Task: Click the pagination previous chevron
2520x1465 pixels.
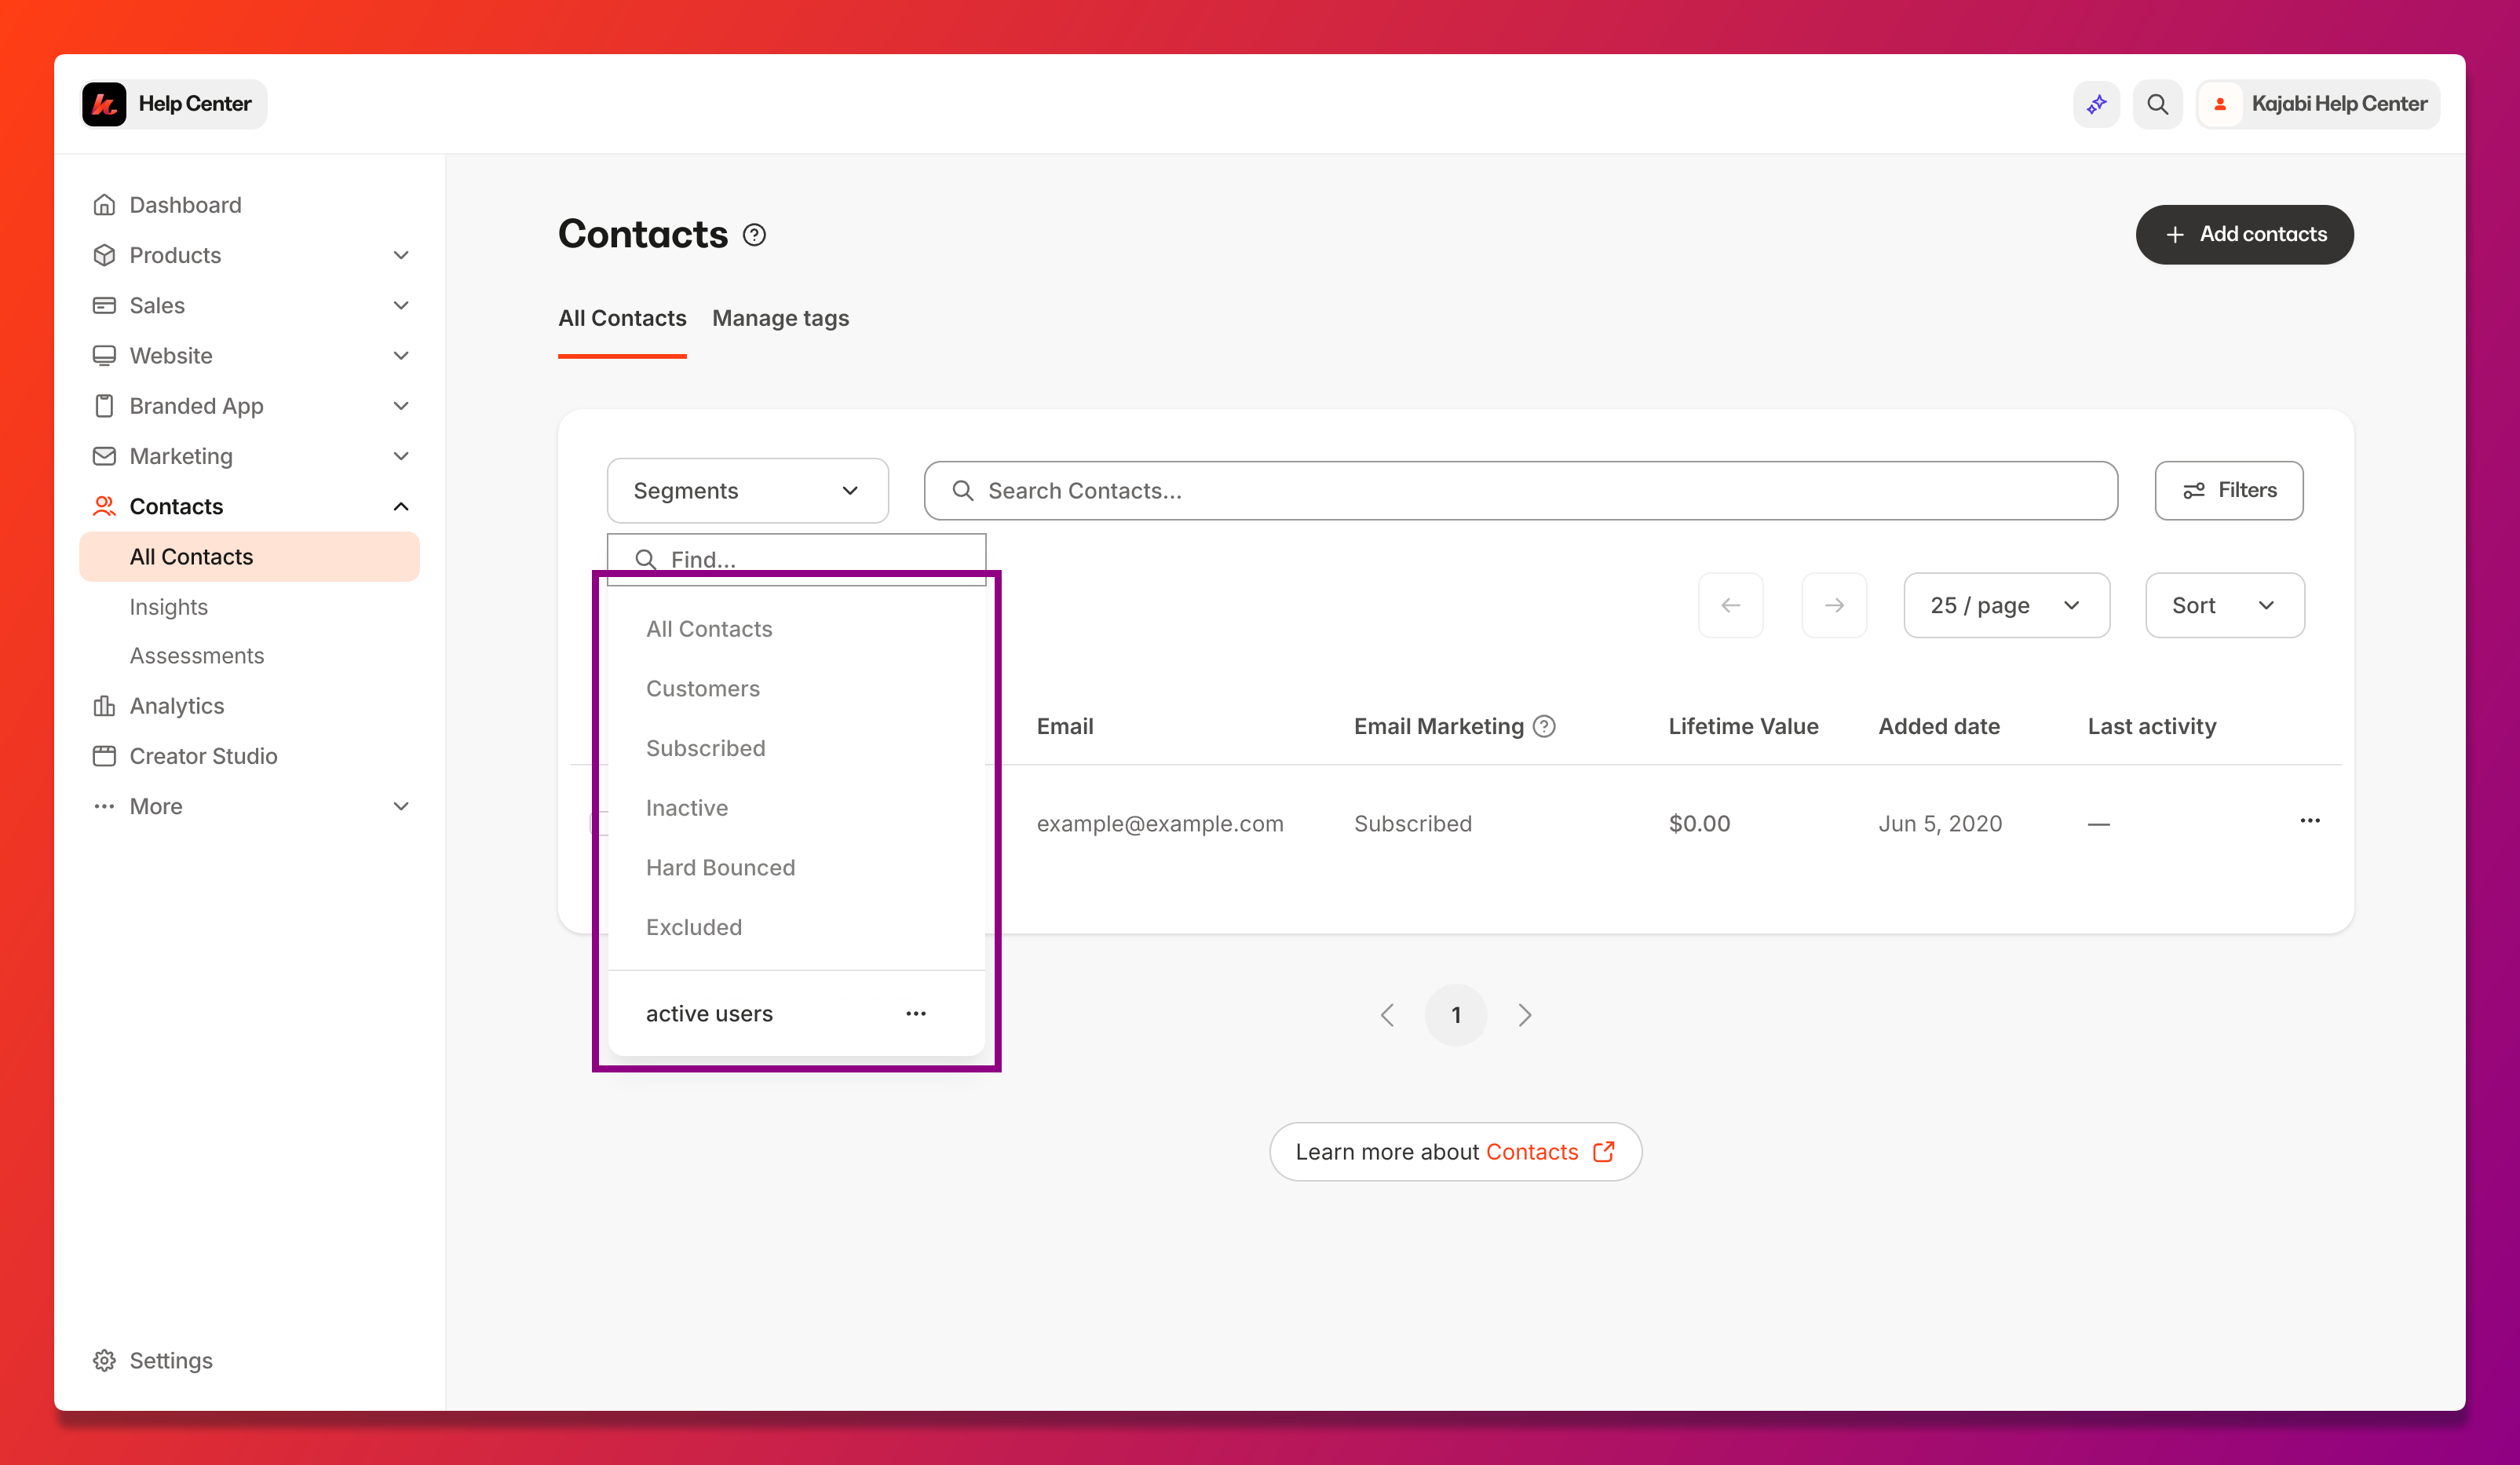Action: (1387, 1015)
